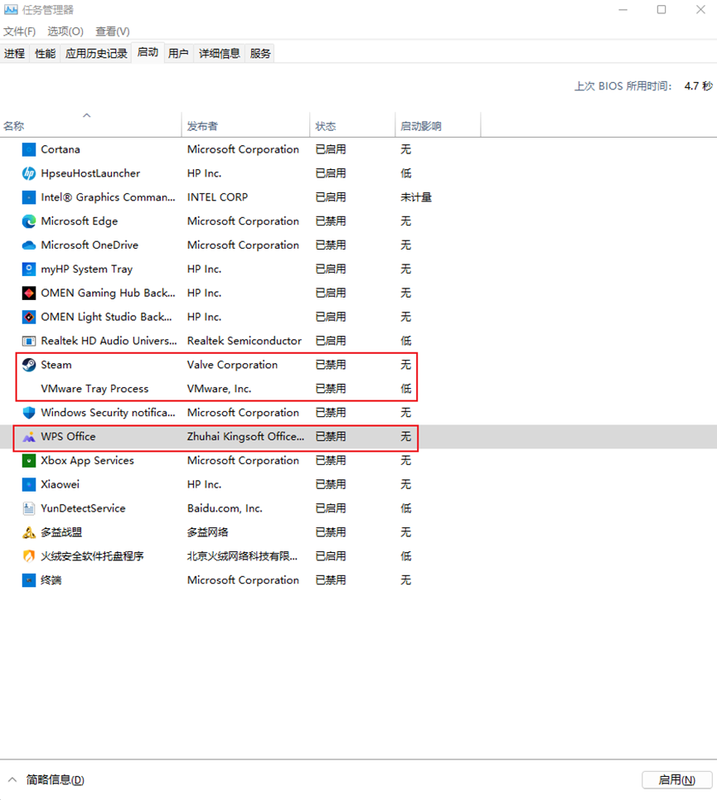Select the Realtek HD Audio icon

point(29,341)
